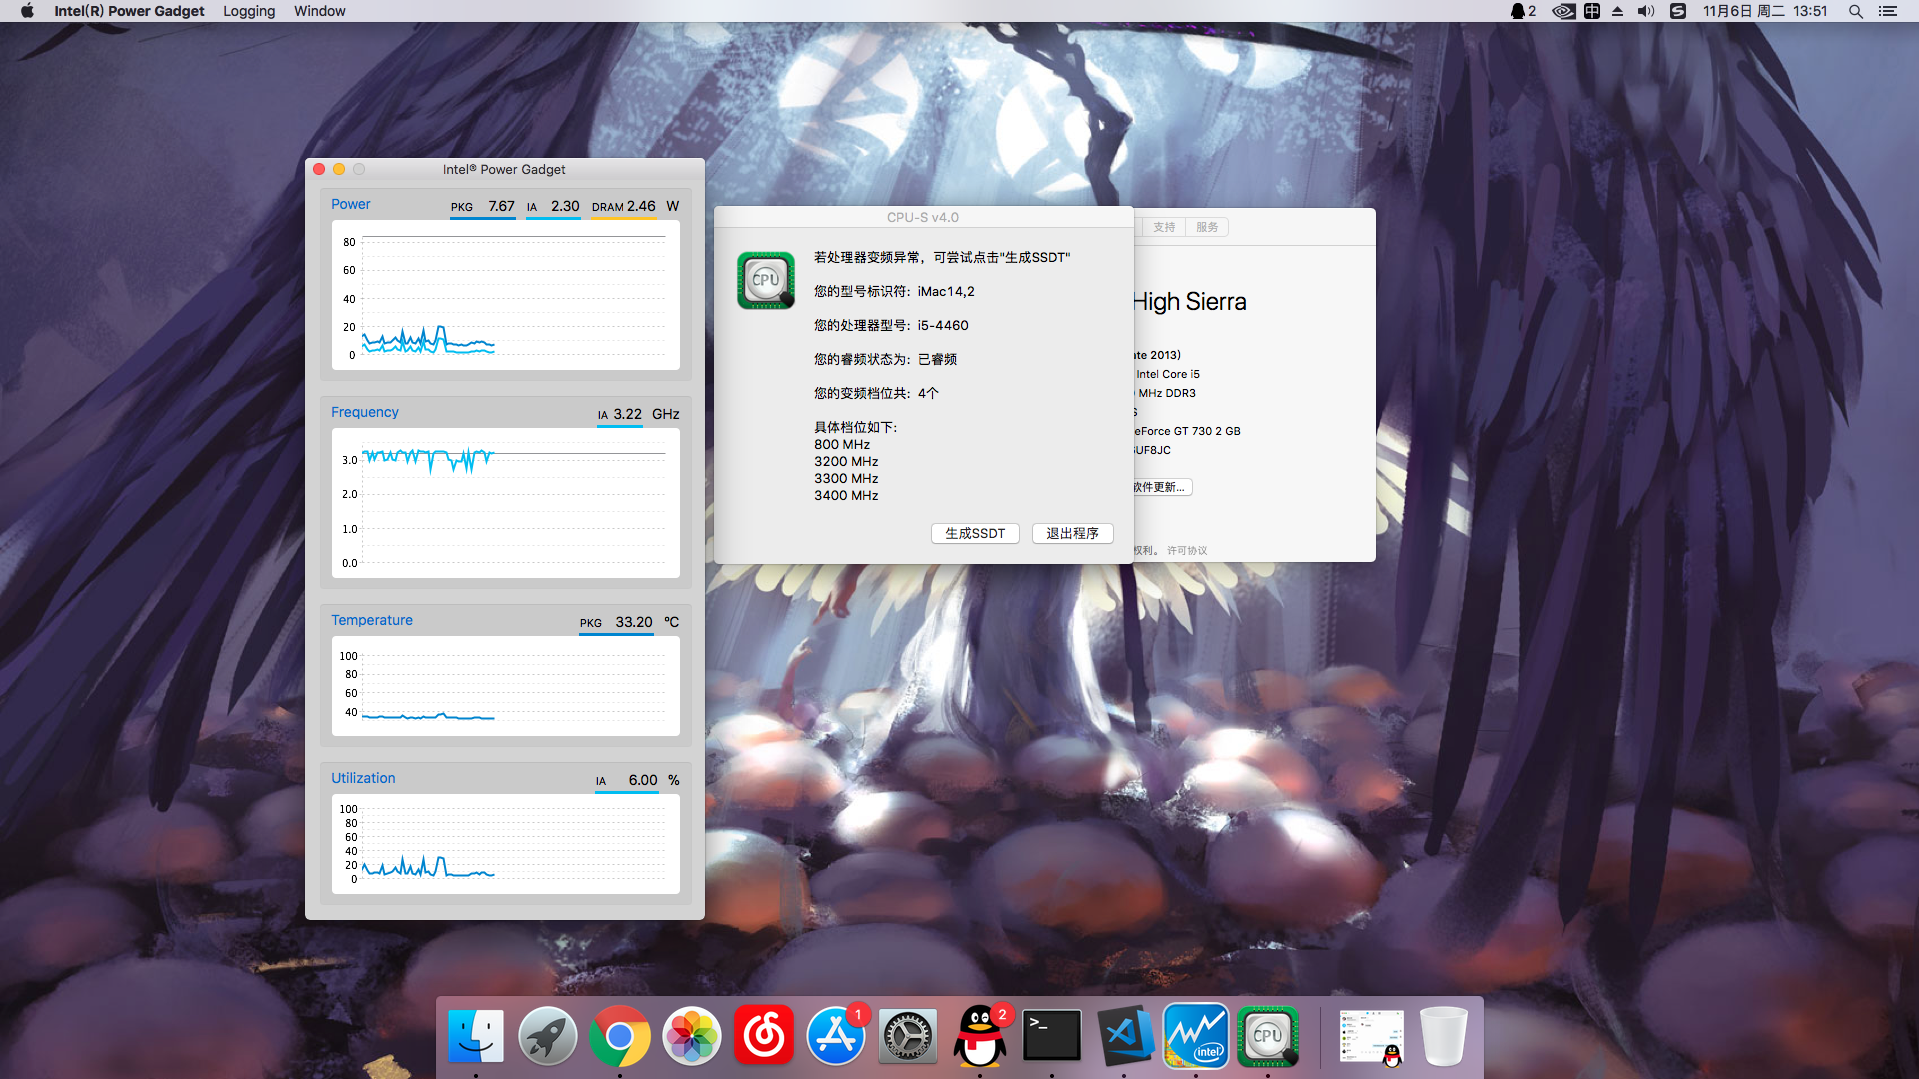The height and width of the screenshot is (1079, 1919).
Task: Click the 退出程序 button
Action: coord(1072,533)
